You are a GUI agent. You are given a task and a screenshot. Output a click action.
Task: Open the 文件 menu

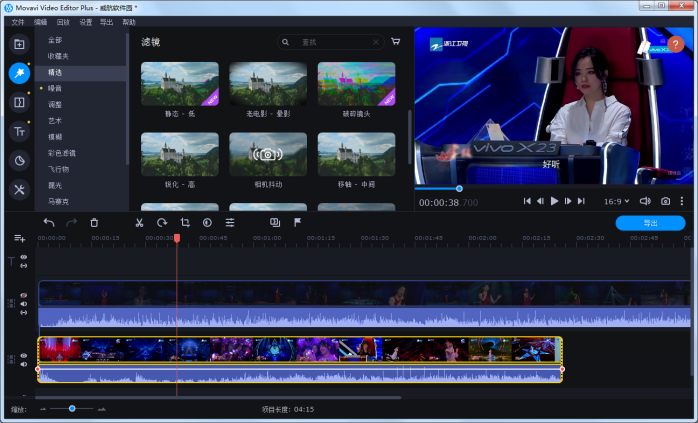click(18, 21)
